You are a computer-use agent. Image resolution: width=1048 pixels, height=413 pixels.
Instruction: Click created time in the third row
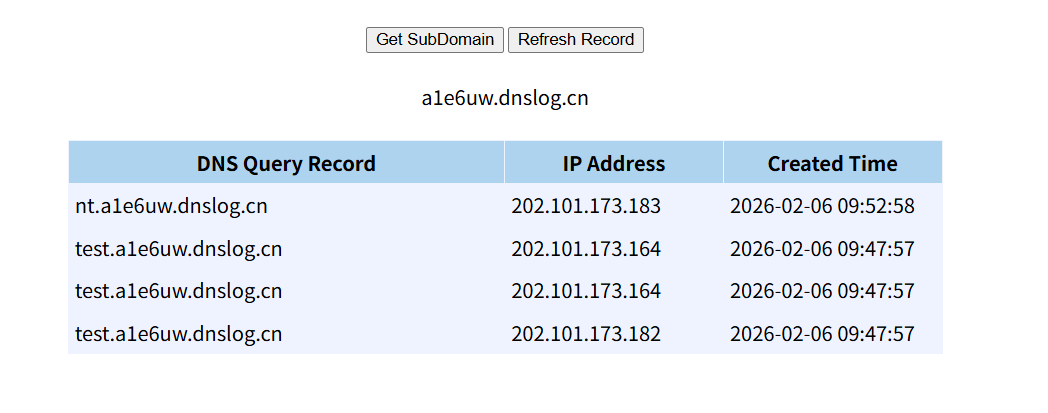[822, 291]
